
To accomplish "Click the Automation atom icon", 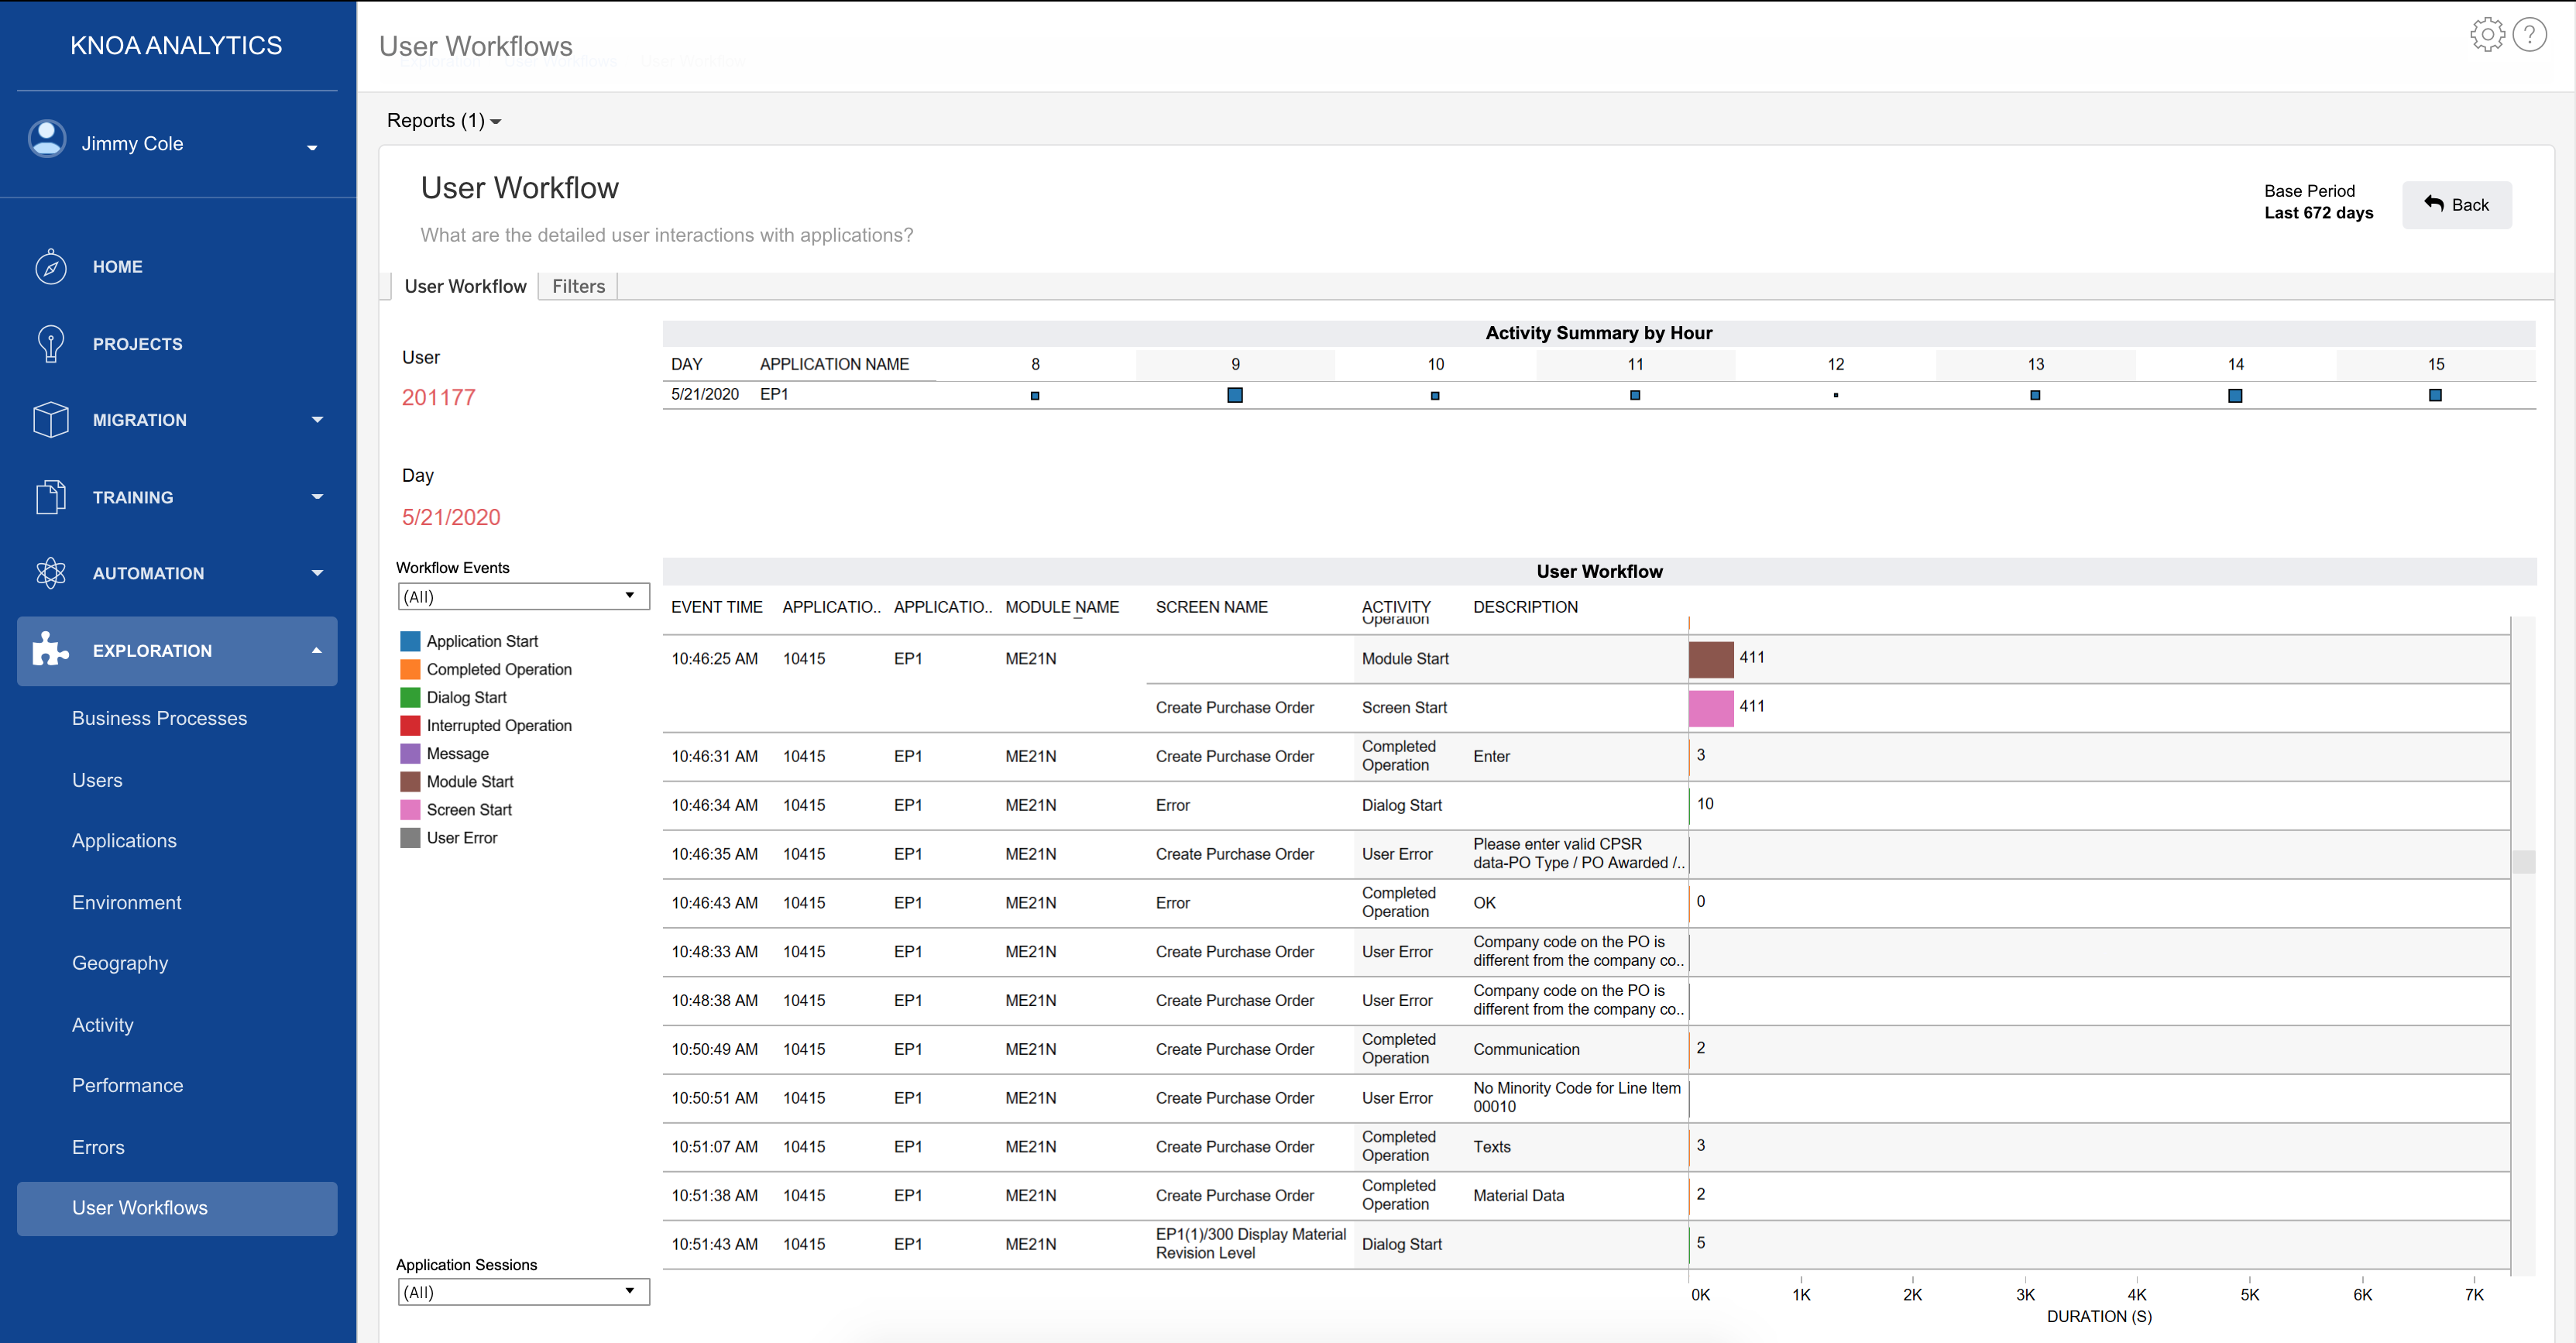I will point(50,573).
